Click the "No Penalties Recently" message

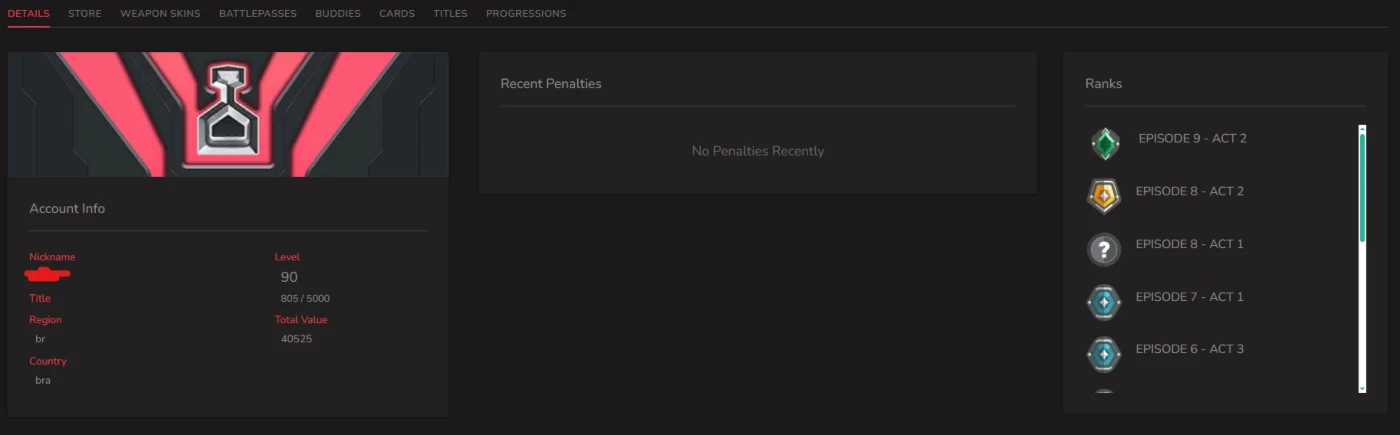coord(758,151)
